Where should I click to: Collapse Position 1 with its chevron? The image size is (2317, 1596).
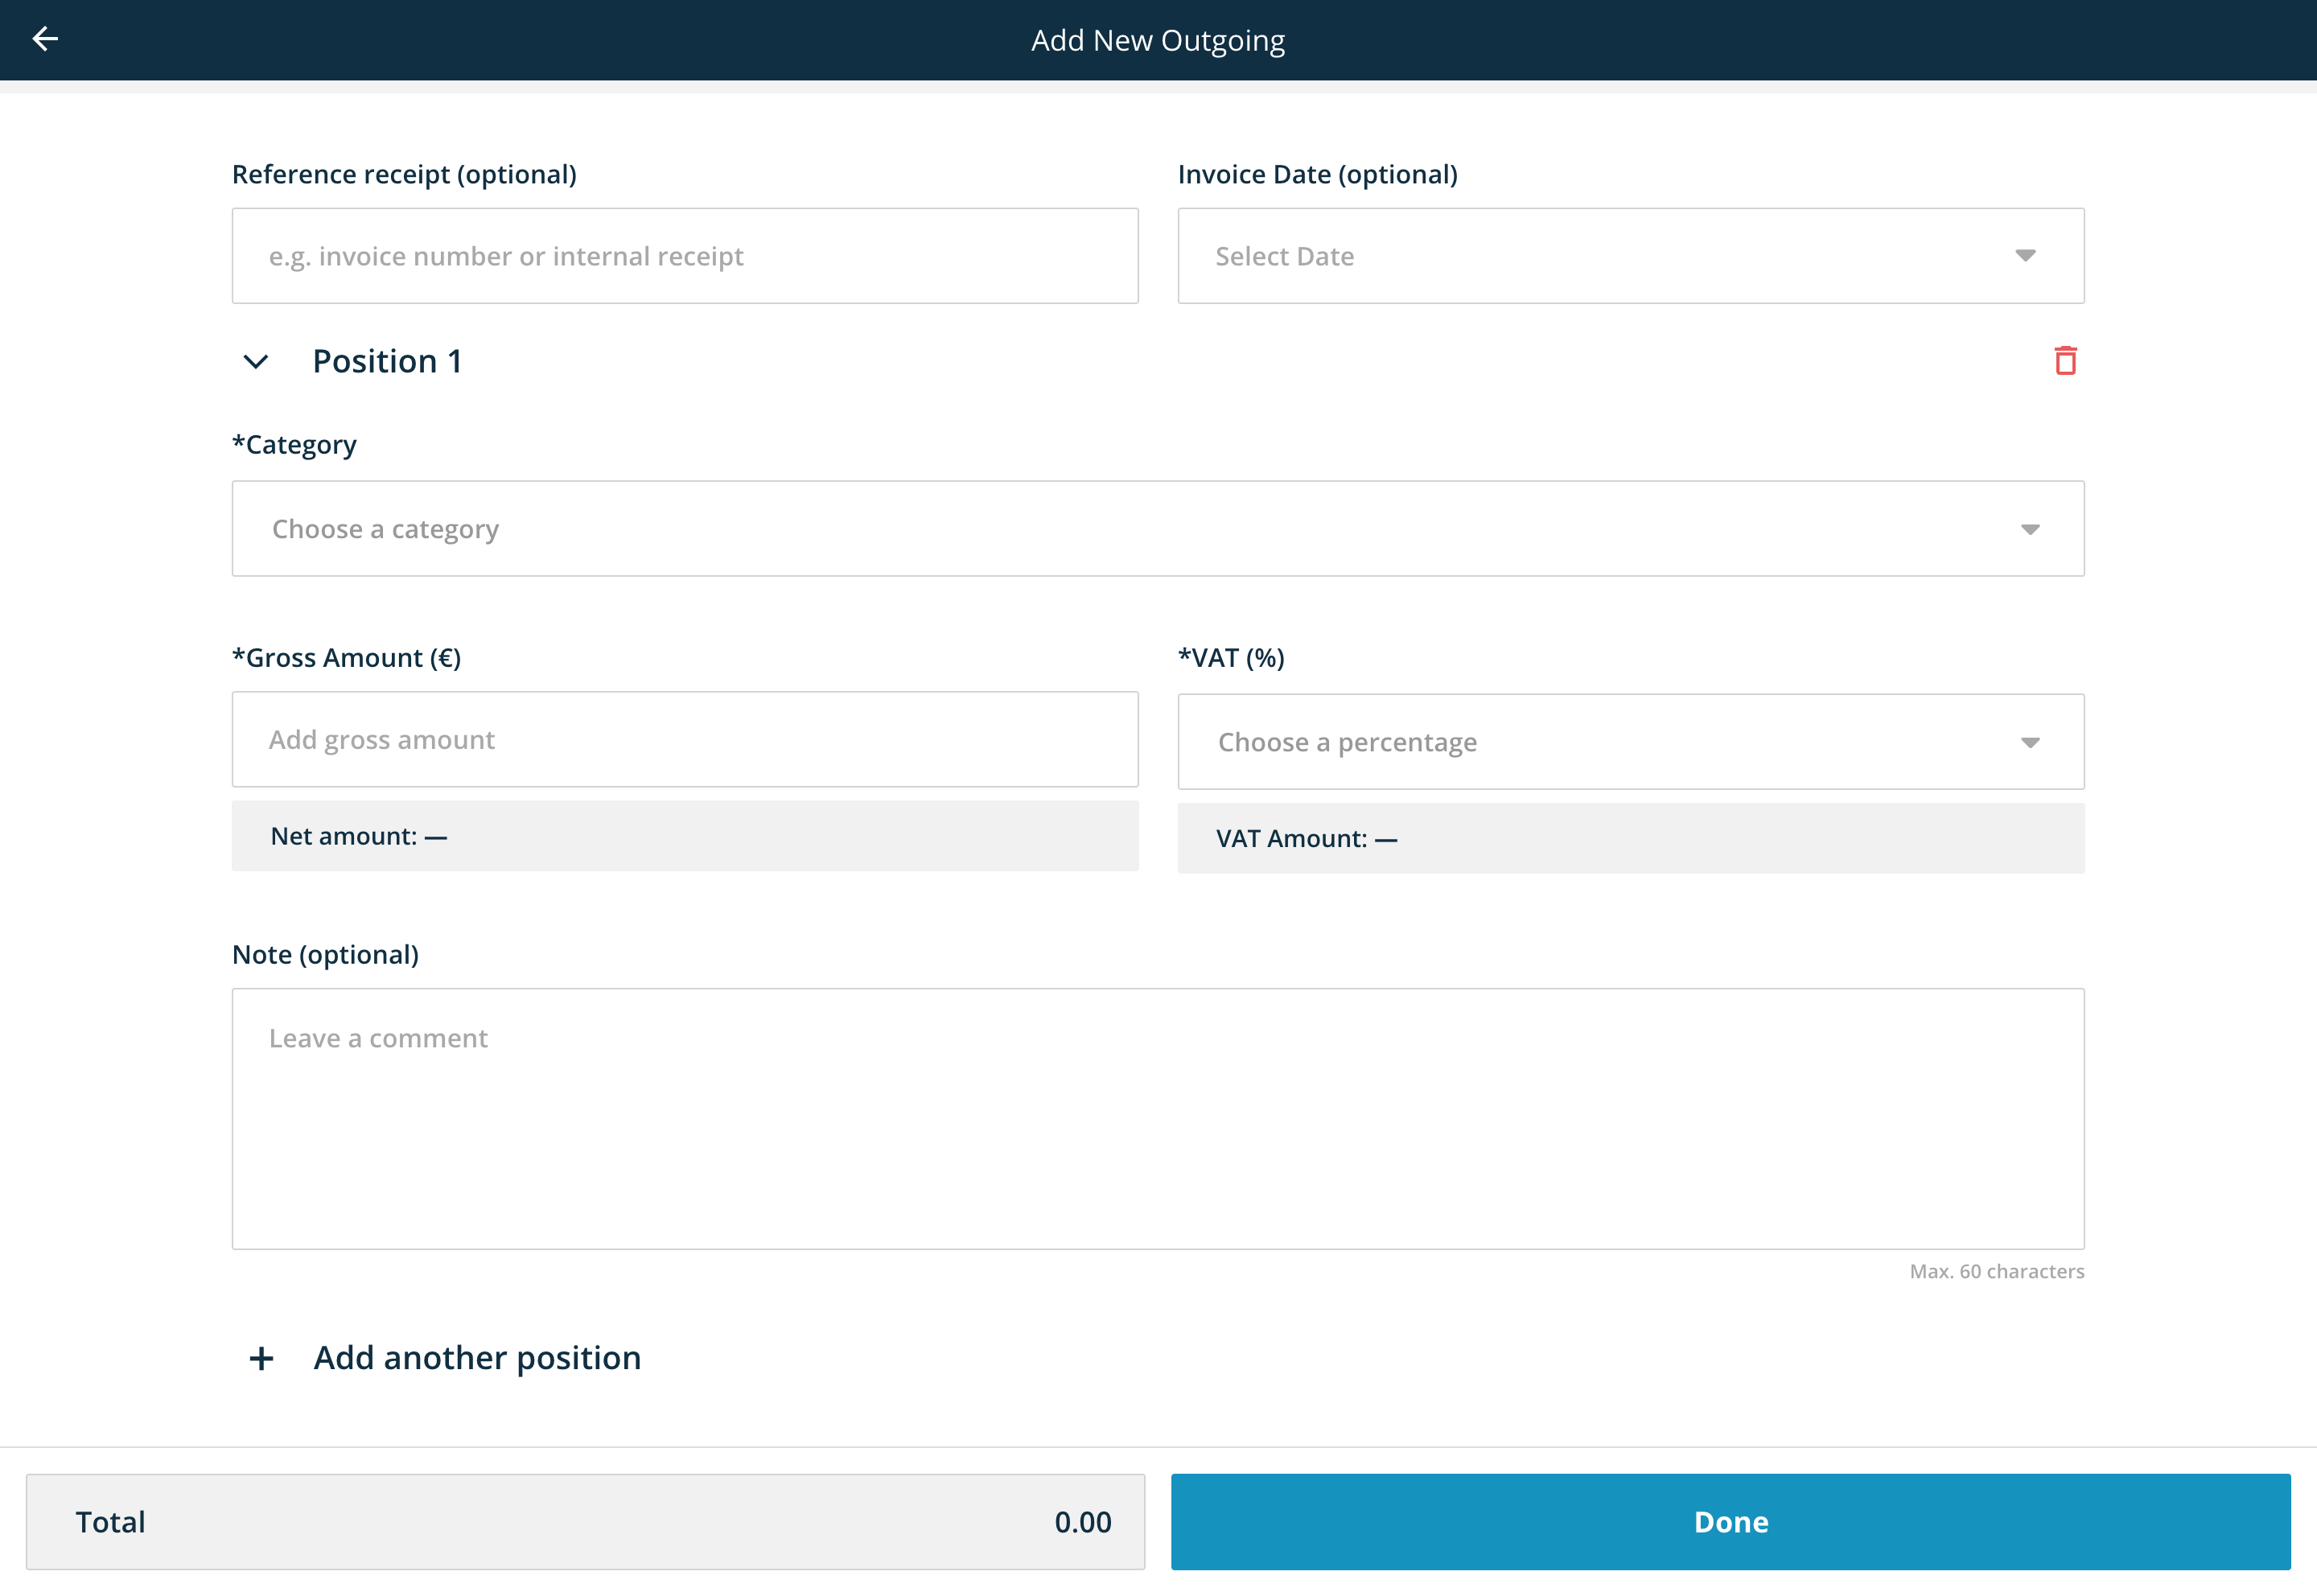(256, 362)
